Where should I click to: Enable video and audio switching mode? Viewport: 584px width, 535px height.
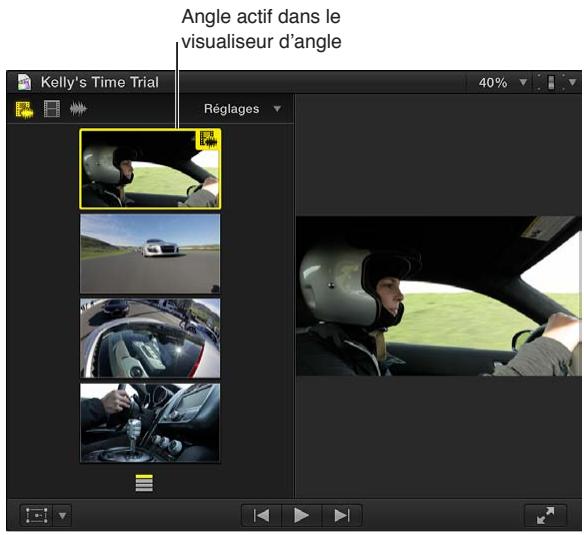tap(24, 110)
